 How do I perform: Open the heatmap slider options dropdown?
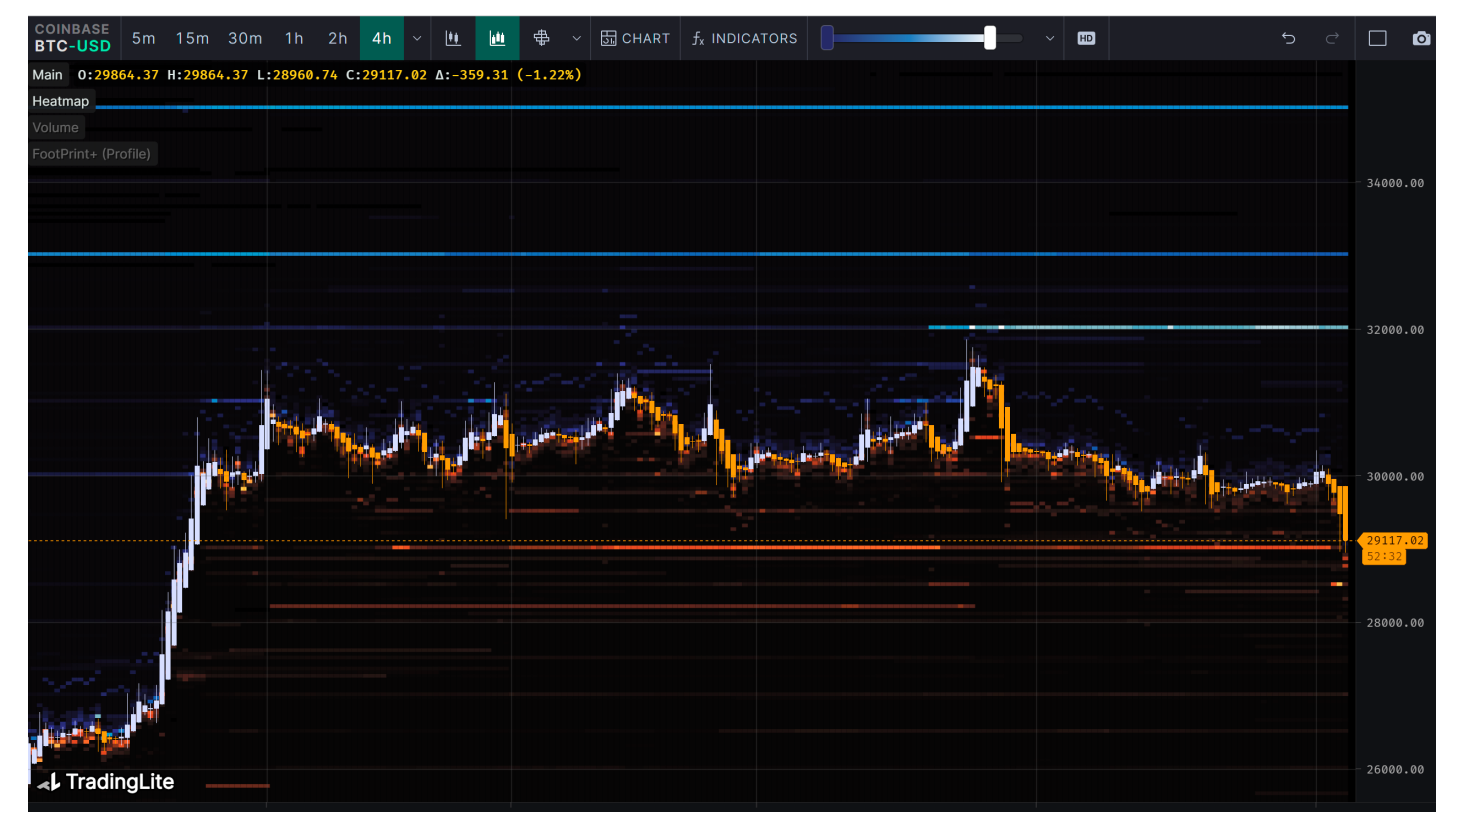point(1049,38)
